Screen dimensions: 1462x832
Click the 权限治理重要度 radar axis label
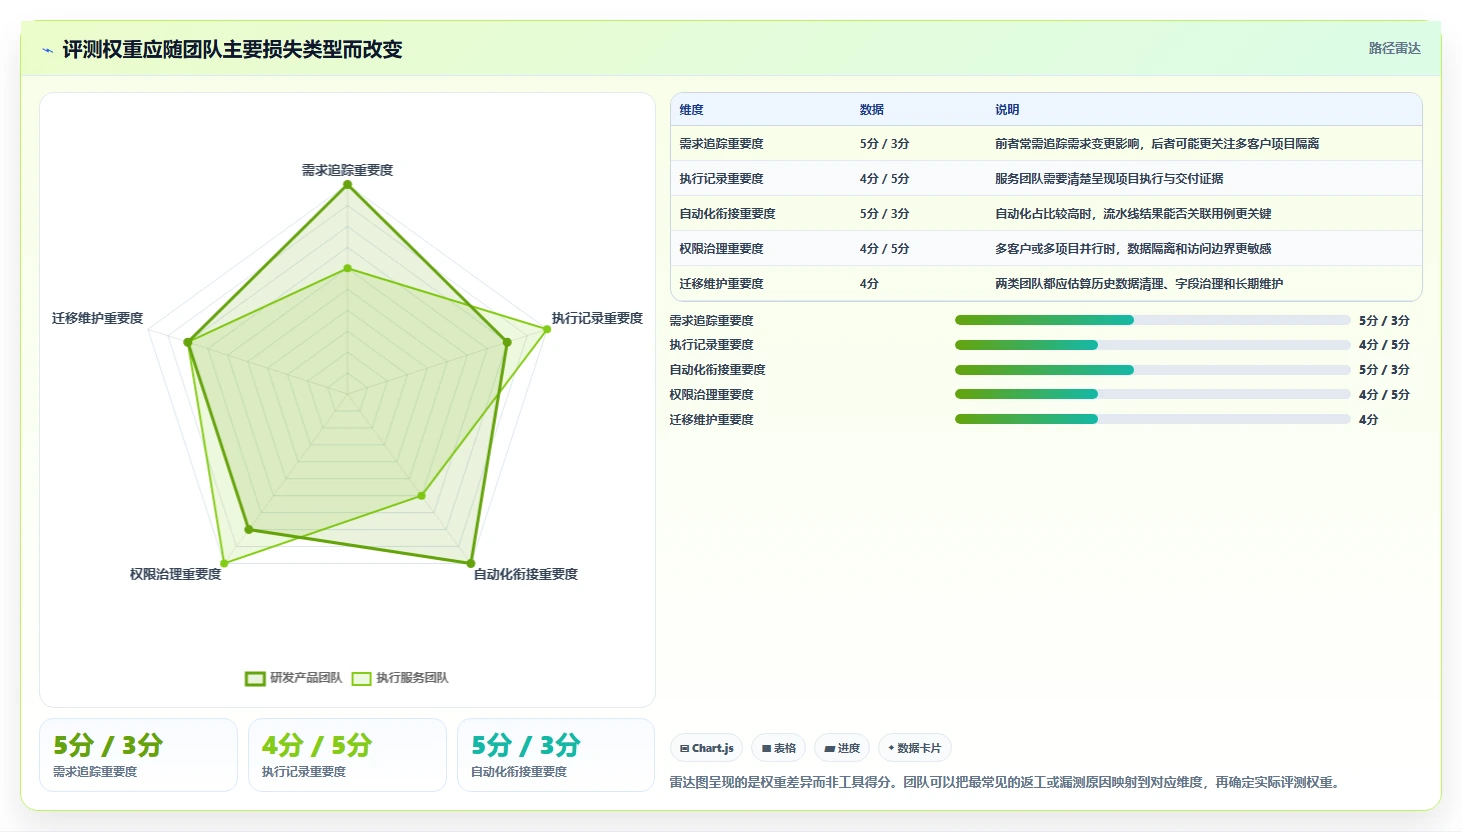click(175, 574)
